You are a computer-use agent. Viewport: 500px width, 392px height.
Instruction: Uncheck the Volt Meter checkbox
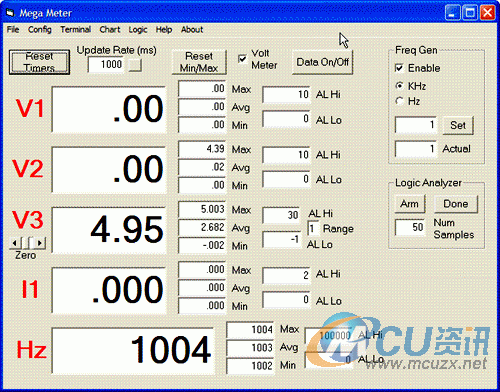[242, 59]
